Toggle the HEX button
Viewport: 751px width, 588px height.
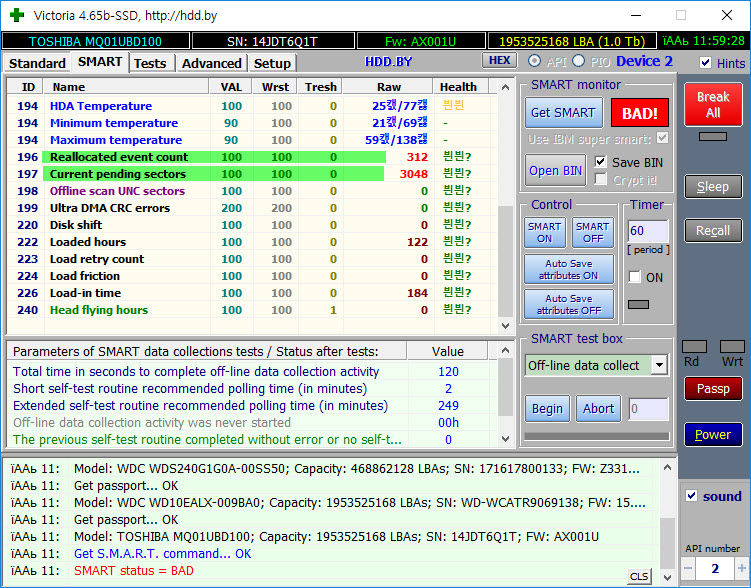[500, 60]
